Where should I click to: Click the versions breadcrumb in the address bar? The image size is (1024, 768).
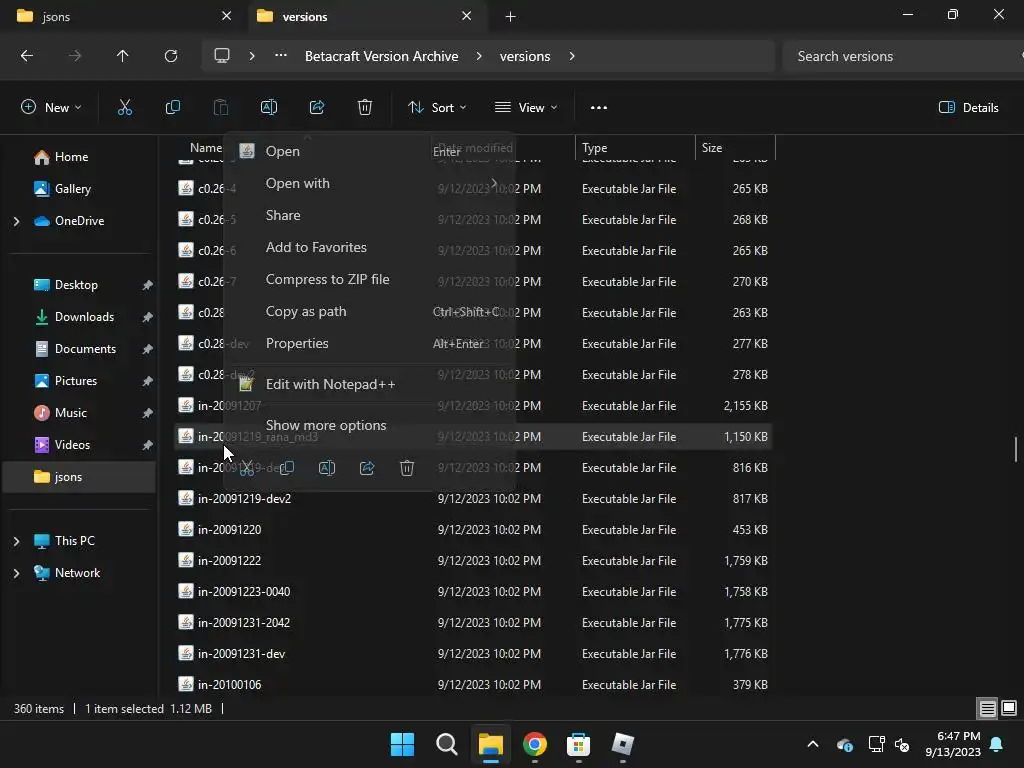525,56
